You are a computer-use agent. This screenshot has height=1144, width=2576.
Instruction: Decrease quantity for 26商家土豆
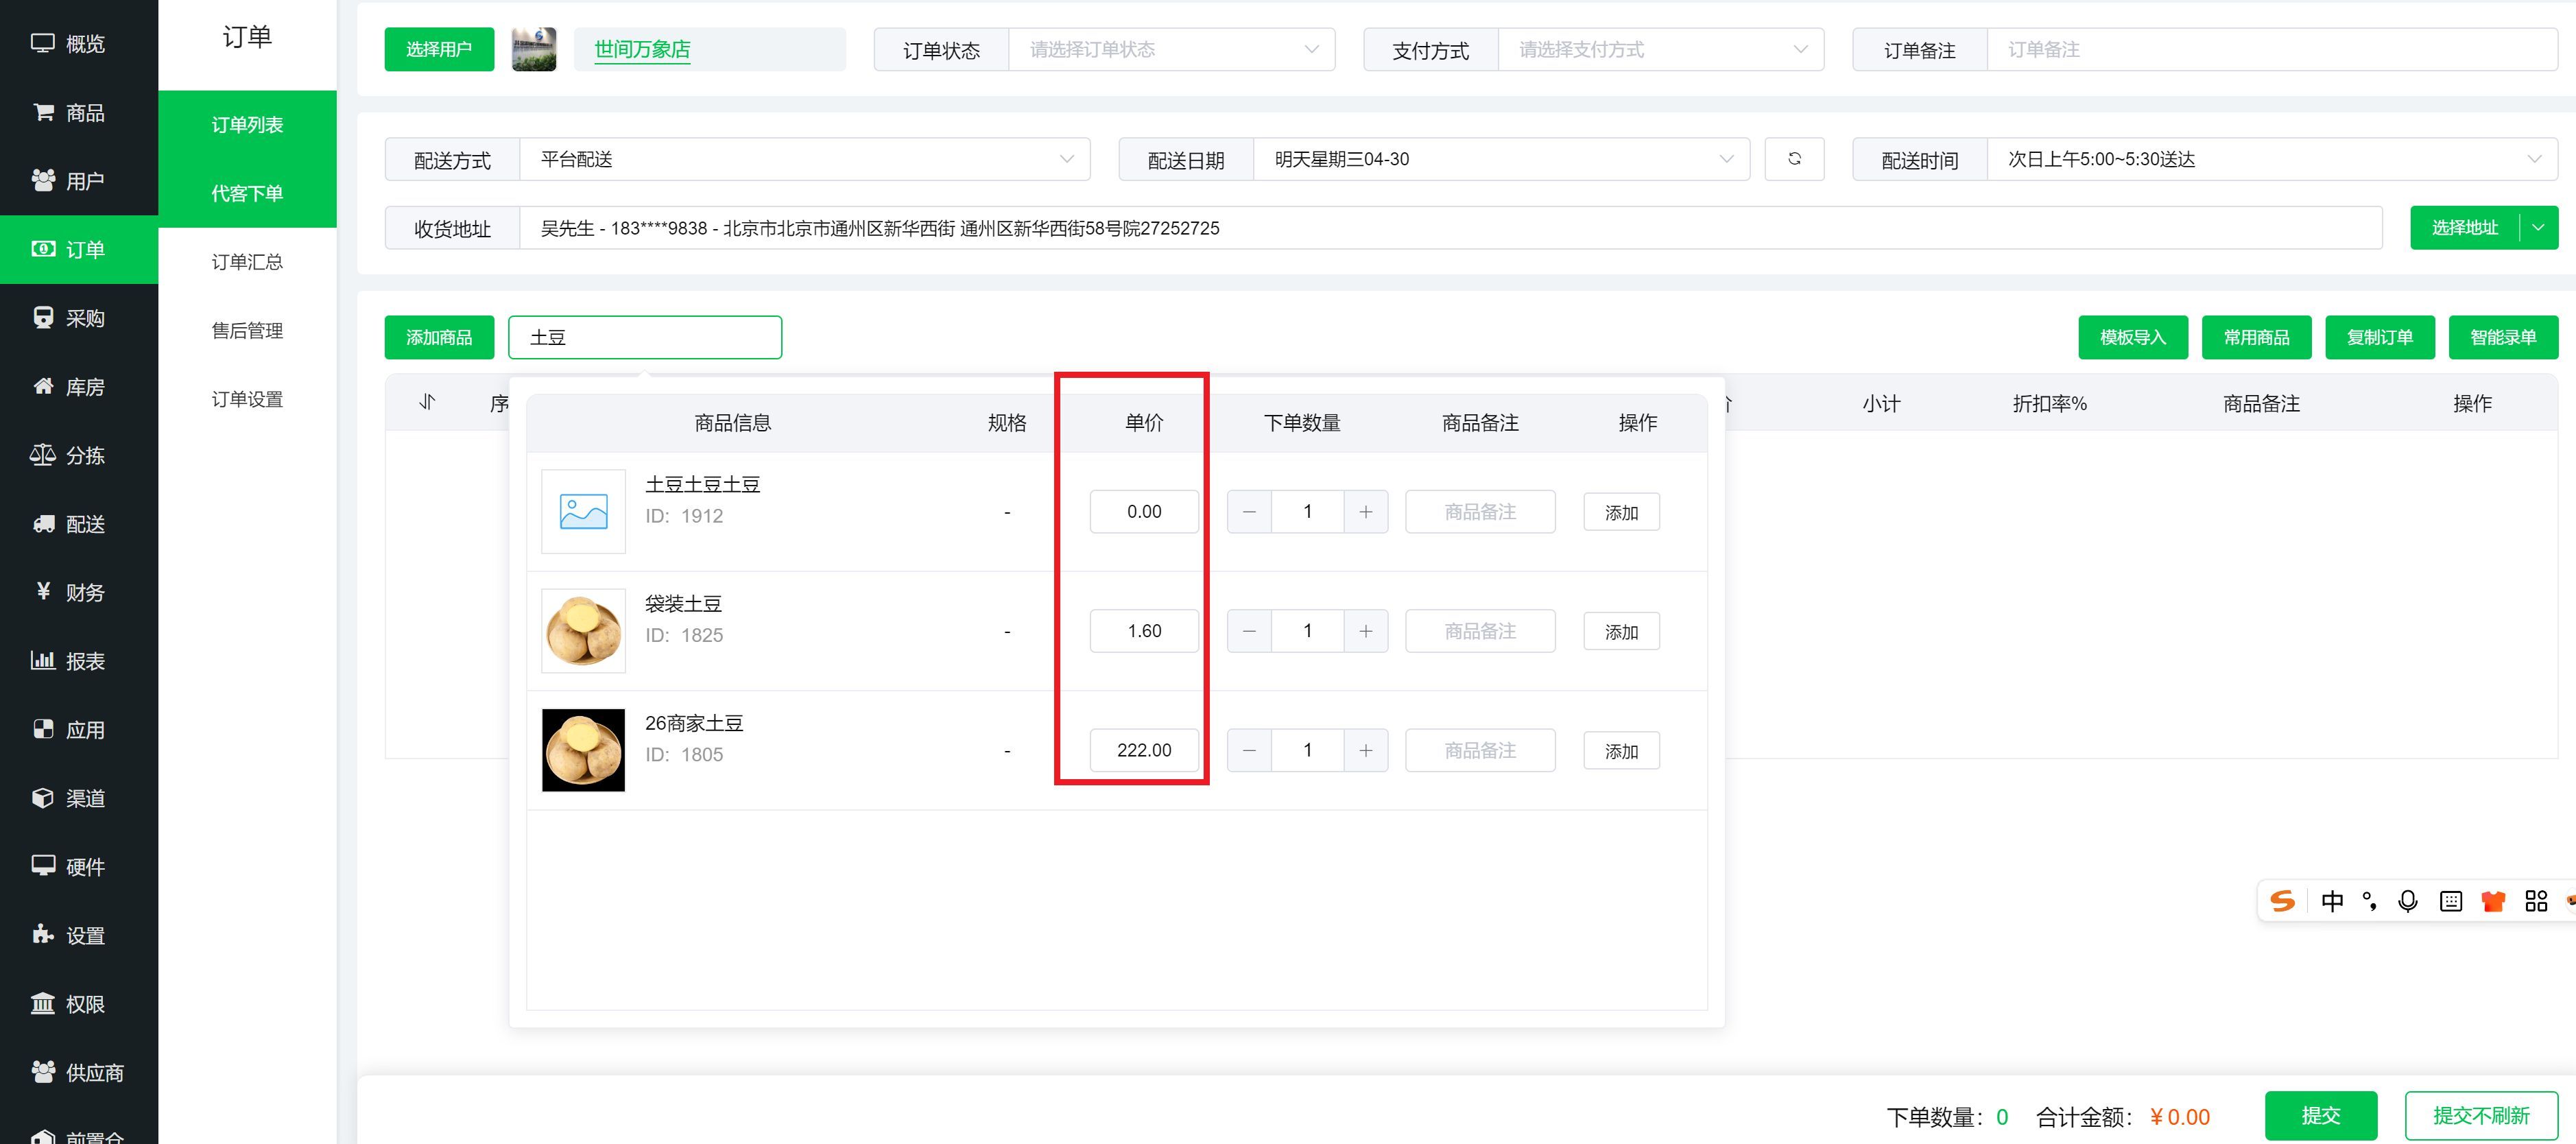(x=1249, y=750)
